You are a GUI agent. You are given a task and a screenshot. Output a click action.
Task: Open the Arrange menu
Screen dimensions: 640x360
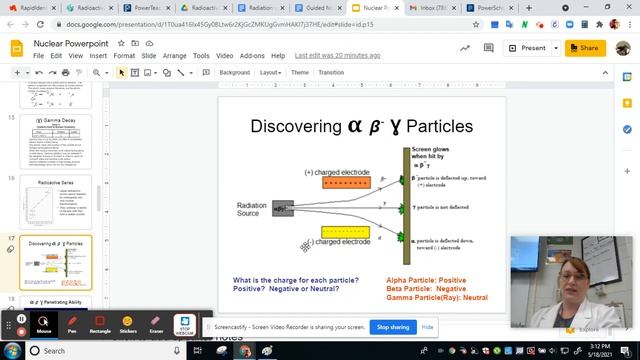[x=174, y=56]
